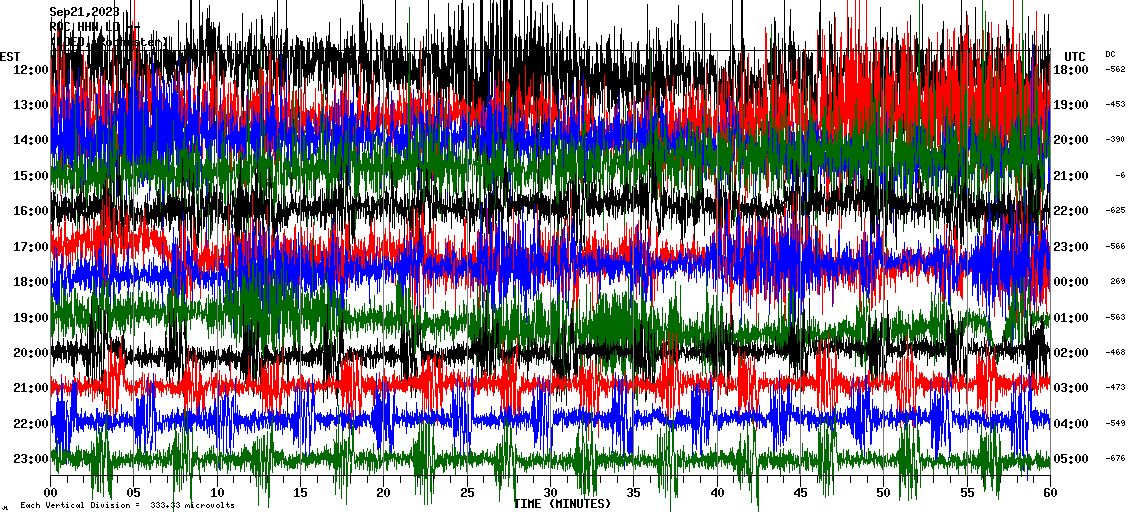Click the DC column header
This screenshot has width=1130, height=519.
click(1110, 54)
